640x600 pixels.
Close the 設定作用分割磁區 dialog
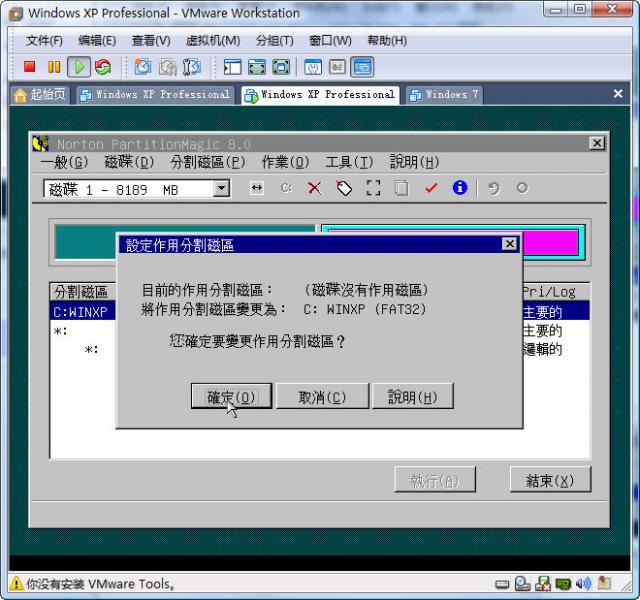[509, 244]
